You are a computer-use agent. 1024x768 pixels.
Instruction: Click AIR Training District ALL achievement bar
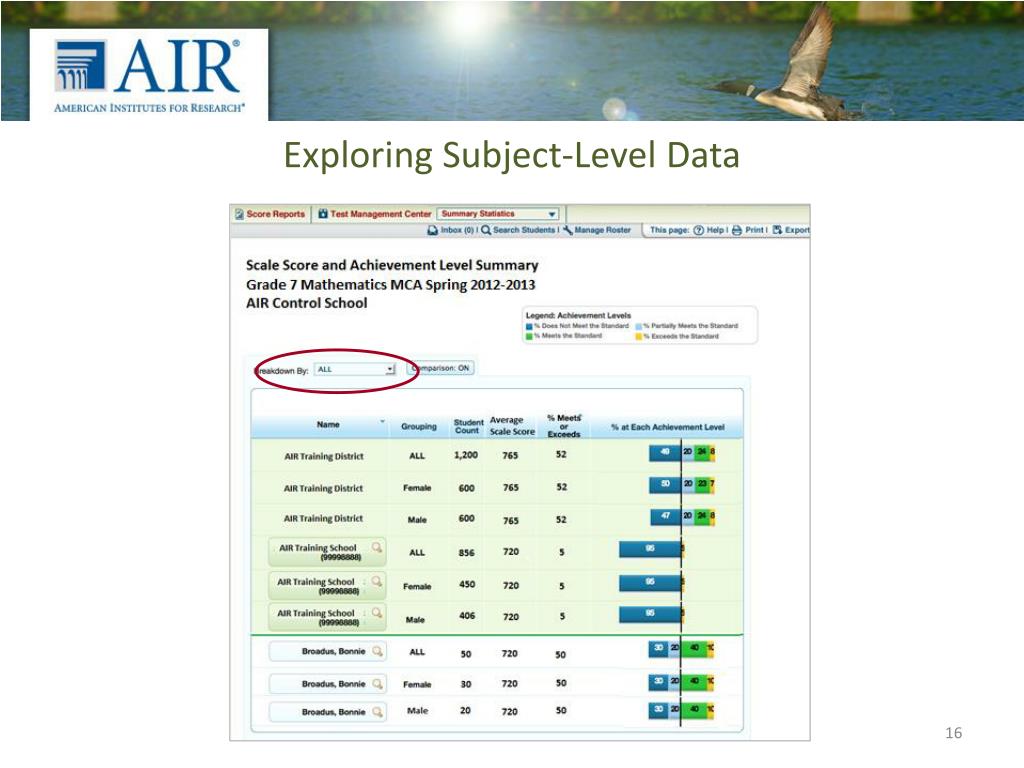tap(682, 453)
